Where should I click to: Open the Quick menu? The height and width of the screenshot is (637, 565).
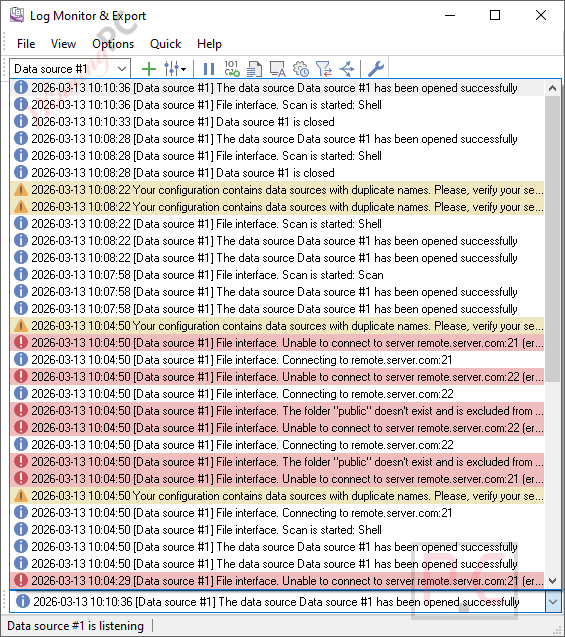(x=165, y=44)
